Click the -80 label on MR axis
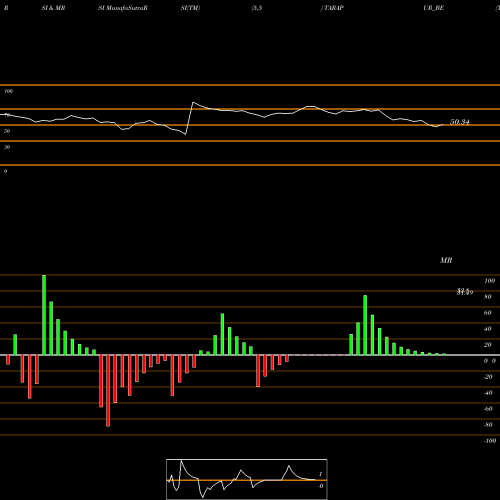 [488, 425]
